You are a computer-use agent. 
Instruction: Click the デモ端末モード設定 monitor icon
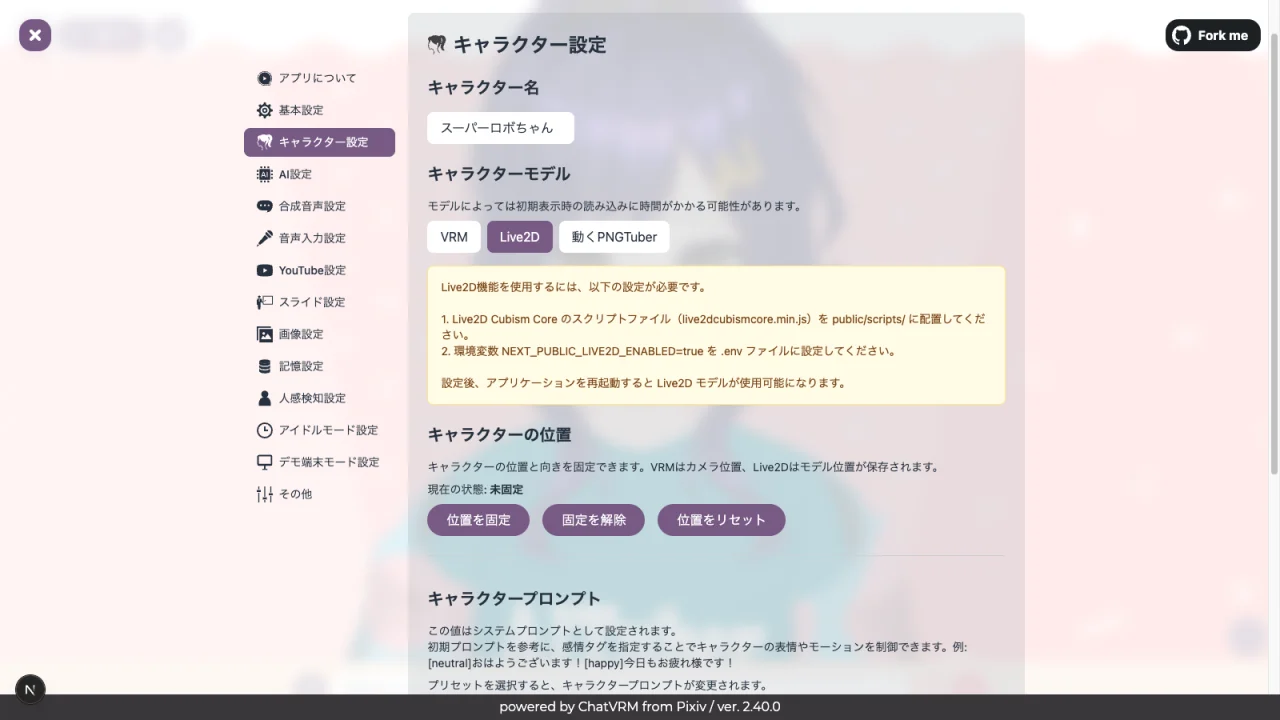(x=264, y=462)
